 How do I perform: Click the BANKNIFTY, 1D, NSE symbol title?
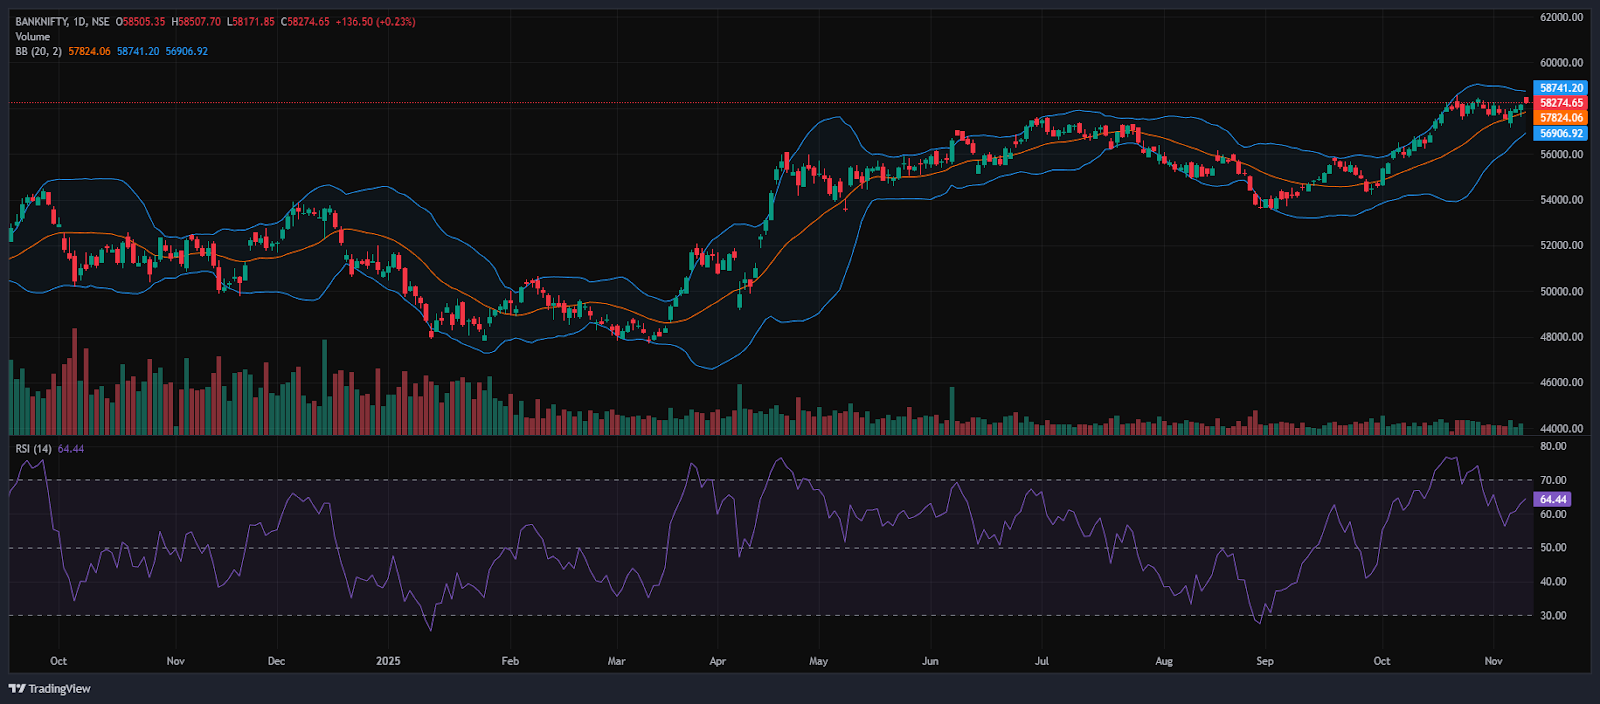click(x=62, y=21)
